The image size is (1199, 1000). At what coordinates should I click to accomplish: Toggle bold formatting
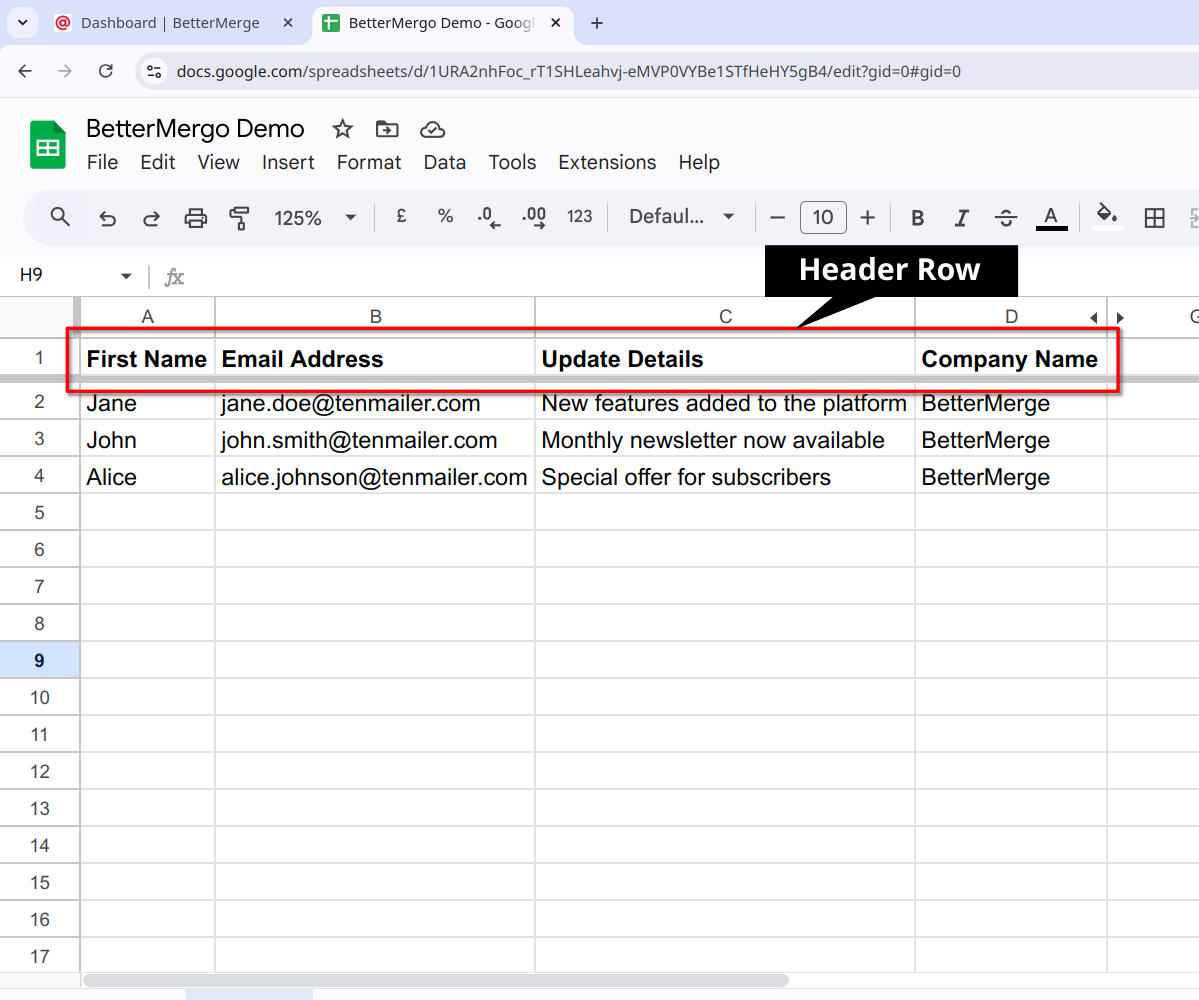click(918, 218)
